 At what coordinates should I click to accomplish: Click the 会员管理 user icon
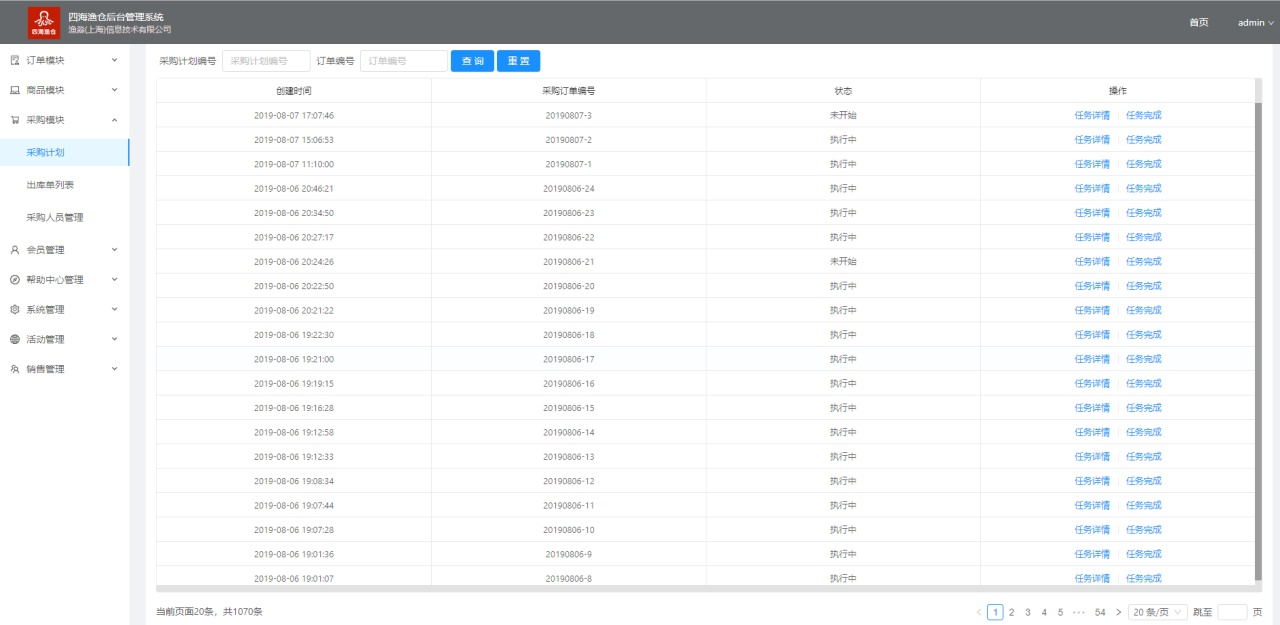click(15, 250)
